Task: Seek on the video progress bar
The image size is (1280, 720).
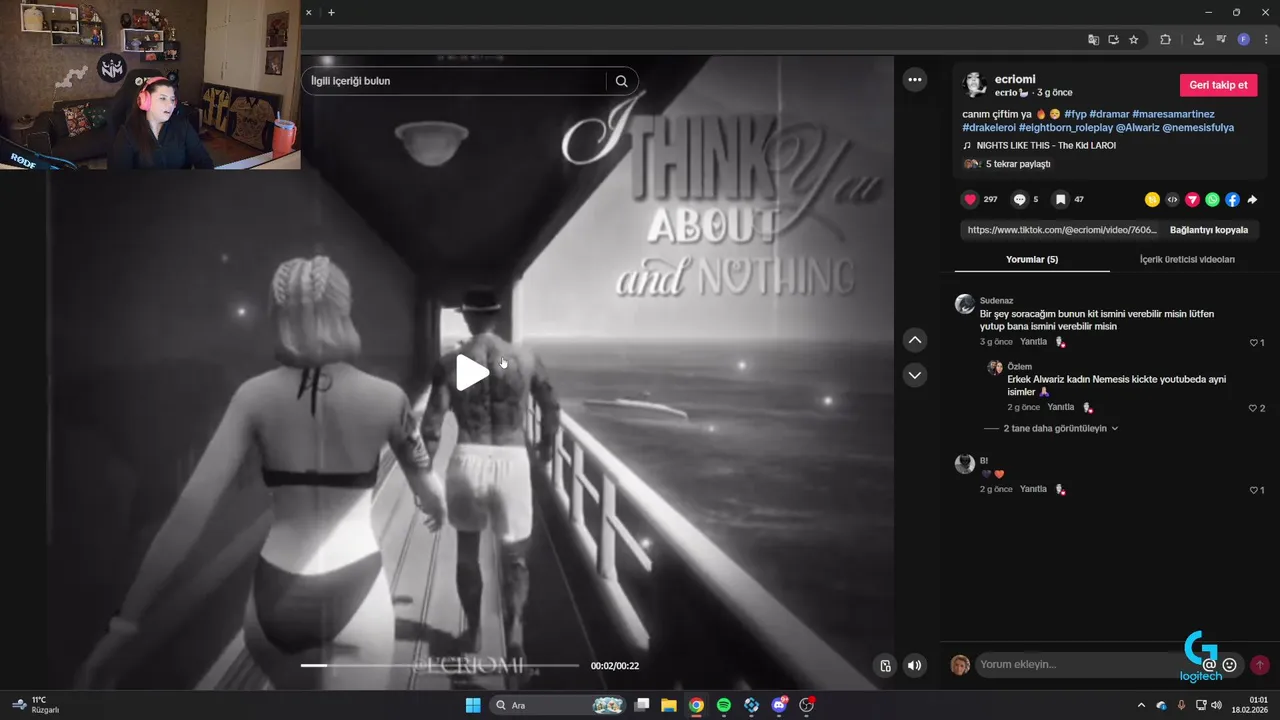Action: (440, 665)
